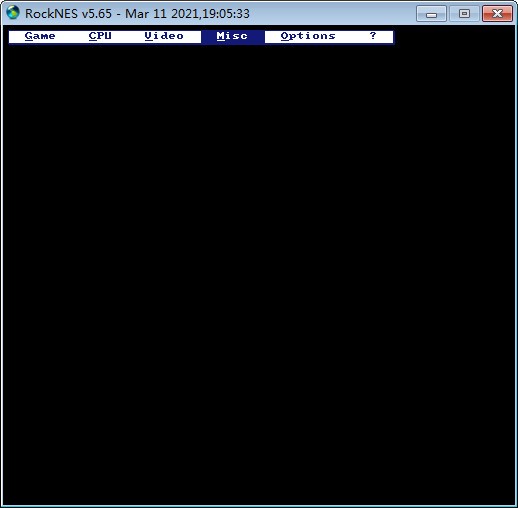Click blank menu bar space between Options and ?
Screen dimensions: 518x508
(x=353, y=36)
